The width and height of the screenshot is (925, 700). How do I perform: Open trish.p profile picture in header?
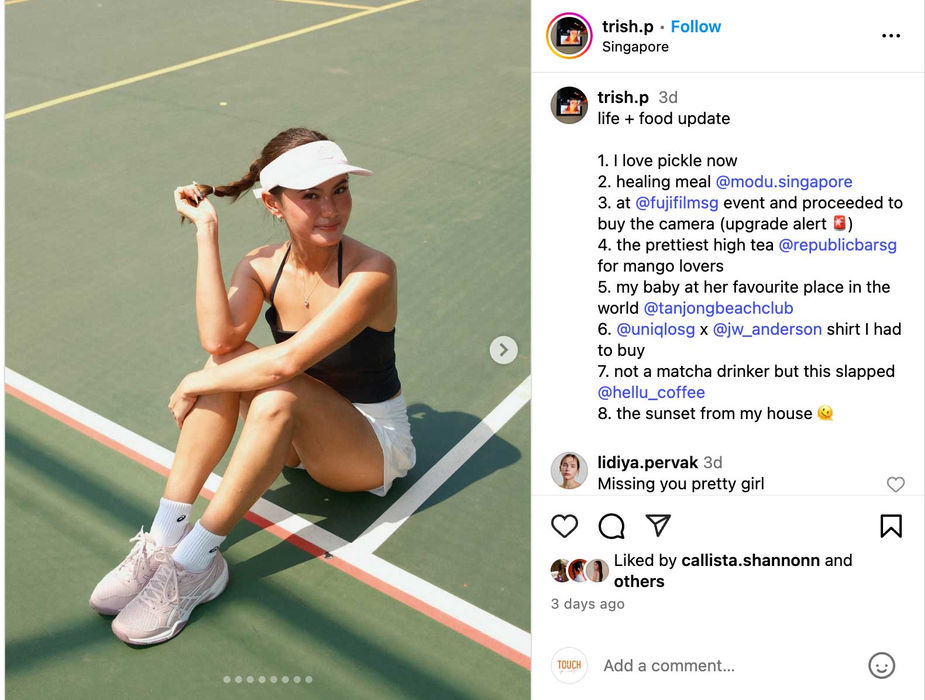(569, 36)
